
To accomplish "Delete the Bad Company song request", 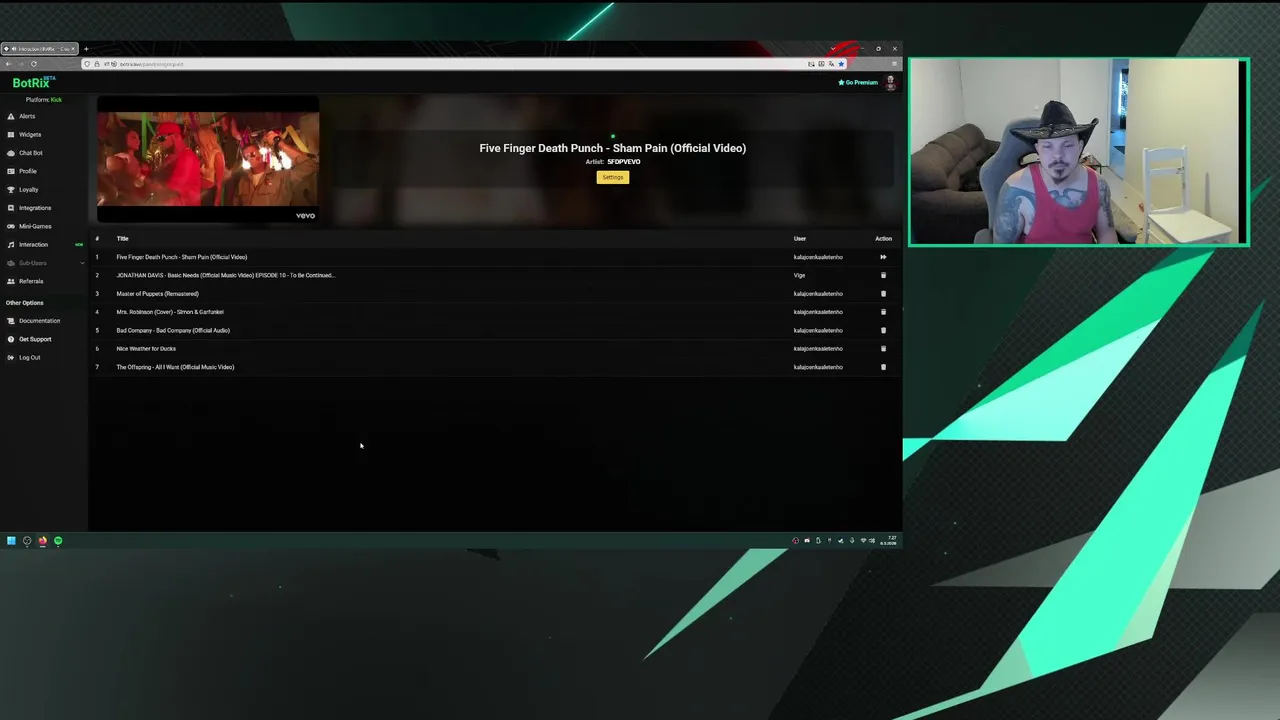I will tap(883, 330).
